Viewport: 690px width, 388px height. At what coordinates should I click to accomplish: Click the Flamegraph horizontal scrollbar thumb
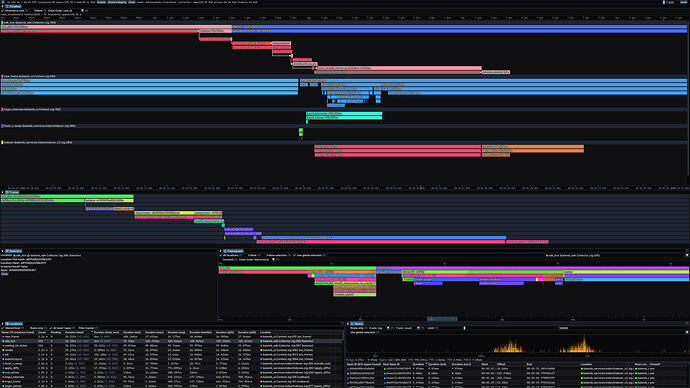(x=442, y=318)
